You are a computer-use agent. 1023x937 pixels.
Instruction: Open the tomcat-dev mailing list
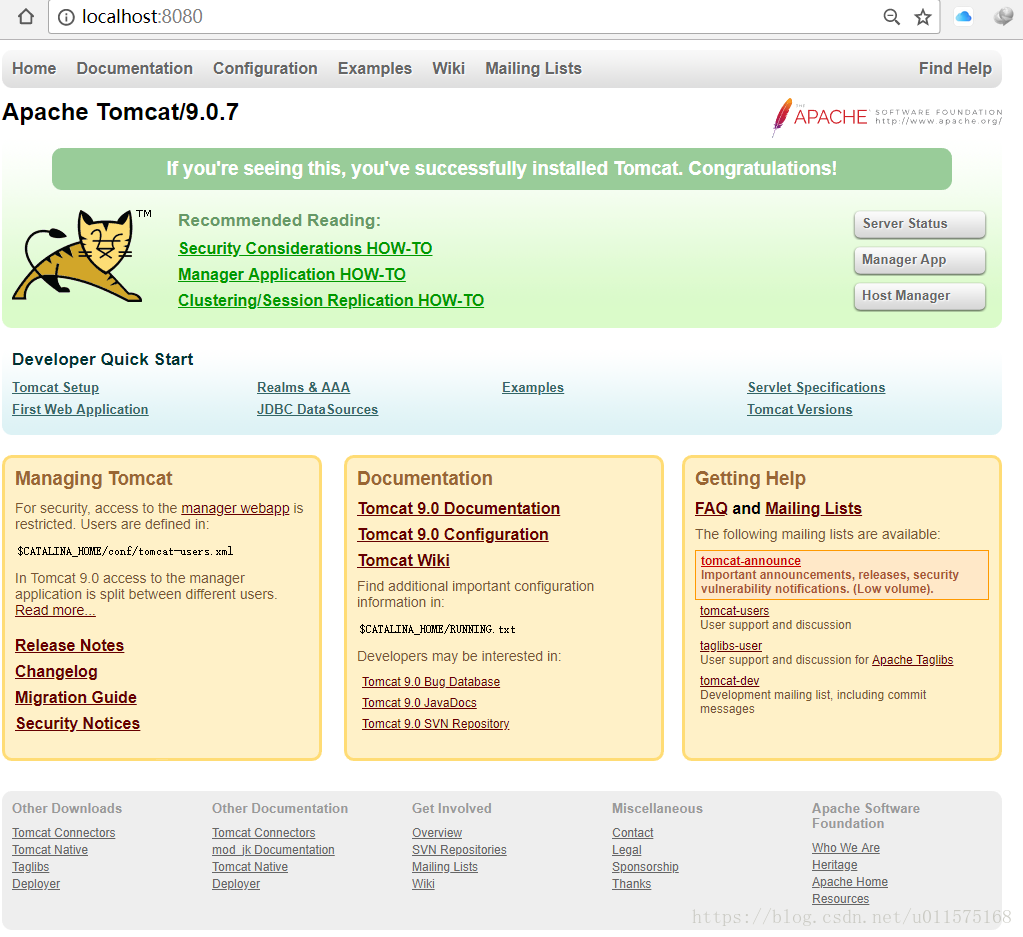729,681
